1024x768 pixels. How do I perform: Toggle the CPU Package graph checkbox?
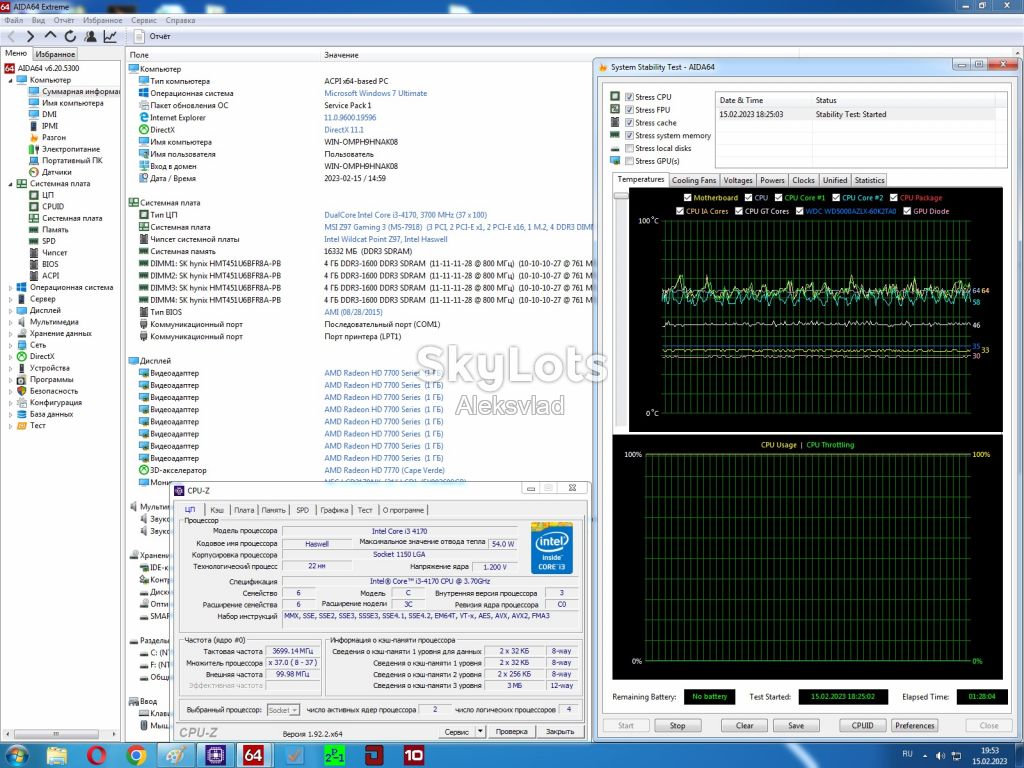(x=893, y=197)
